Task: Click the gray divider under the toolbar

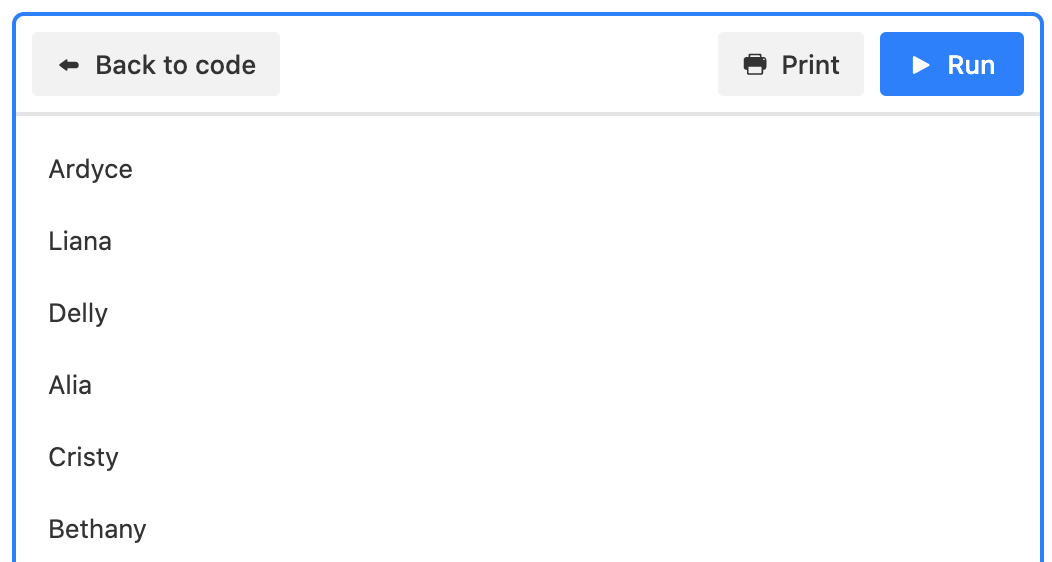Action: (527, 114)
